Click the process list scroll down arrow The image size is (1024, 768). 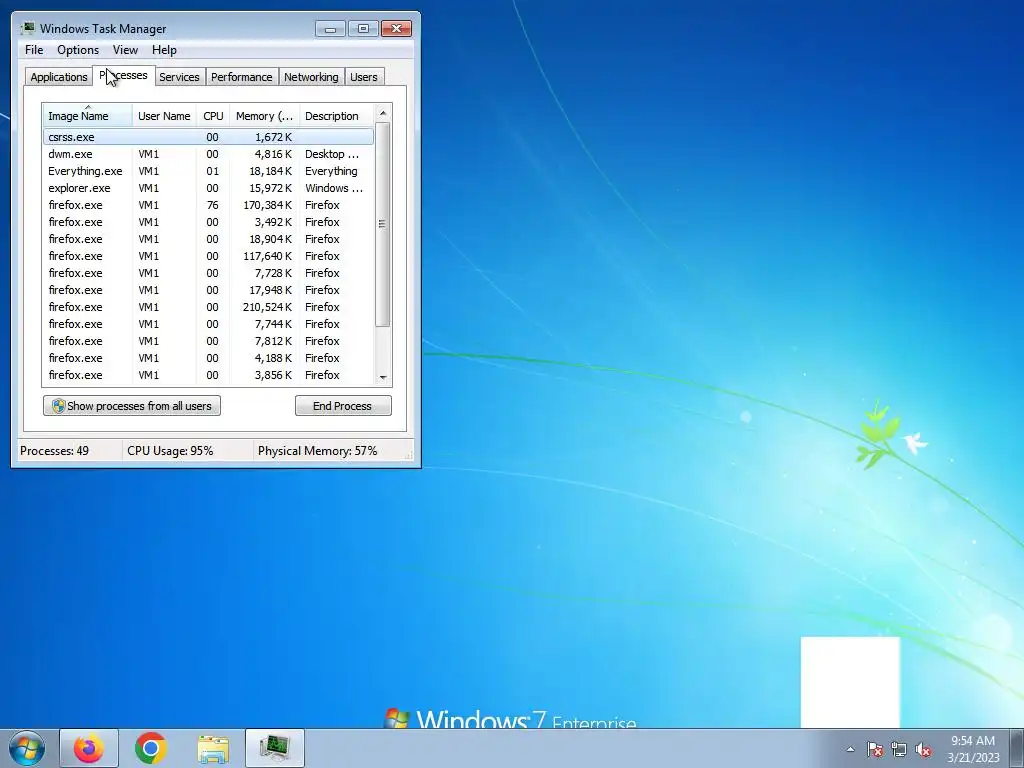coord(383,377)
